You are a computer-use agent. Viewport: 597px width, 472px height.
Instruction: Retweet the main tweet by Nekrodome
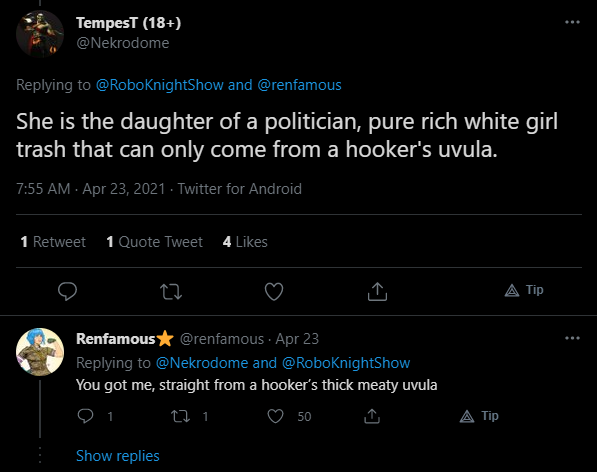tap(171, 292)
